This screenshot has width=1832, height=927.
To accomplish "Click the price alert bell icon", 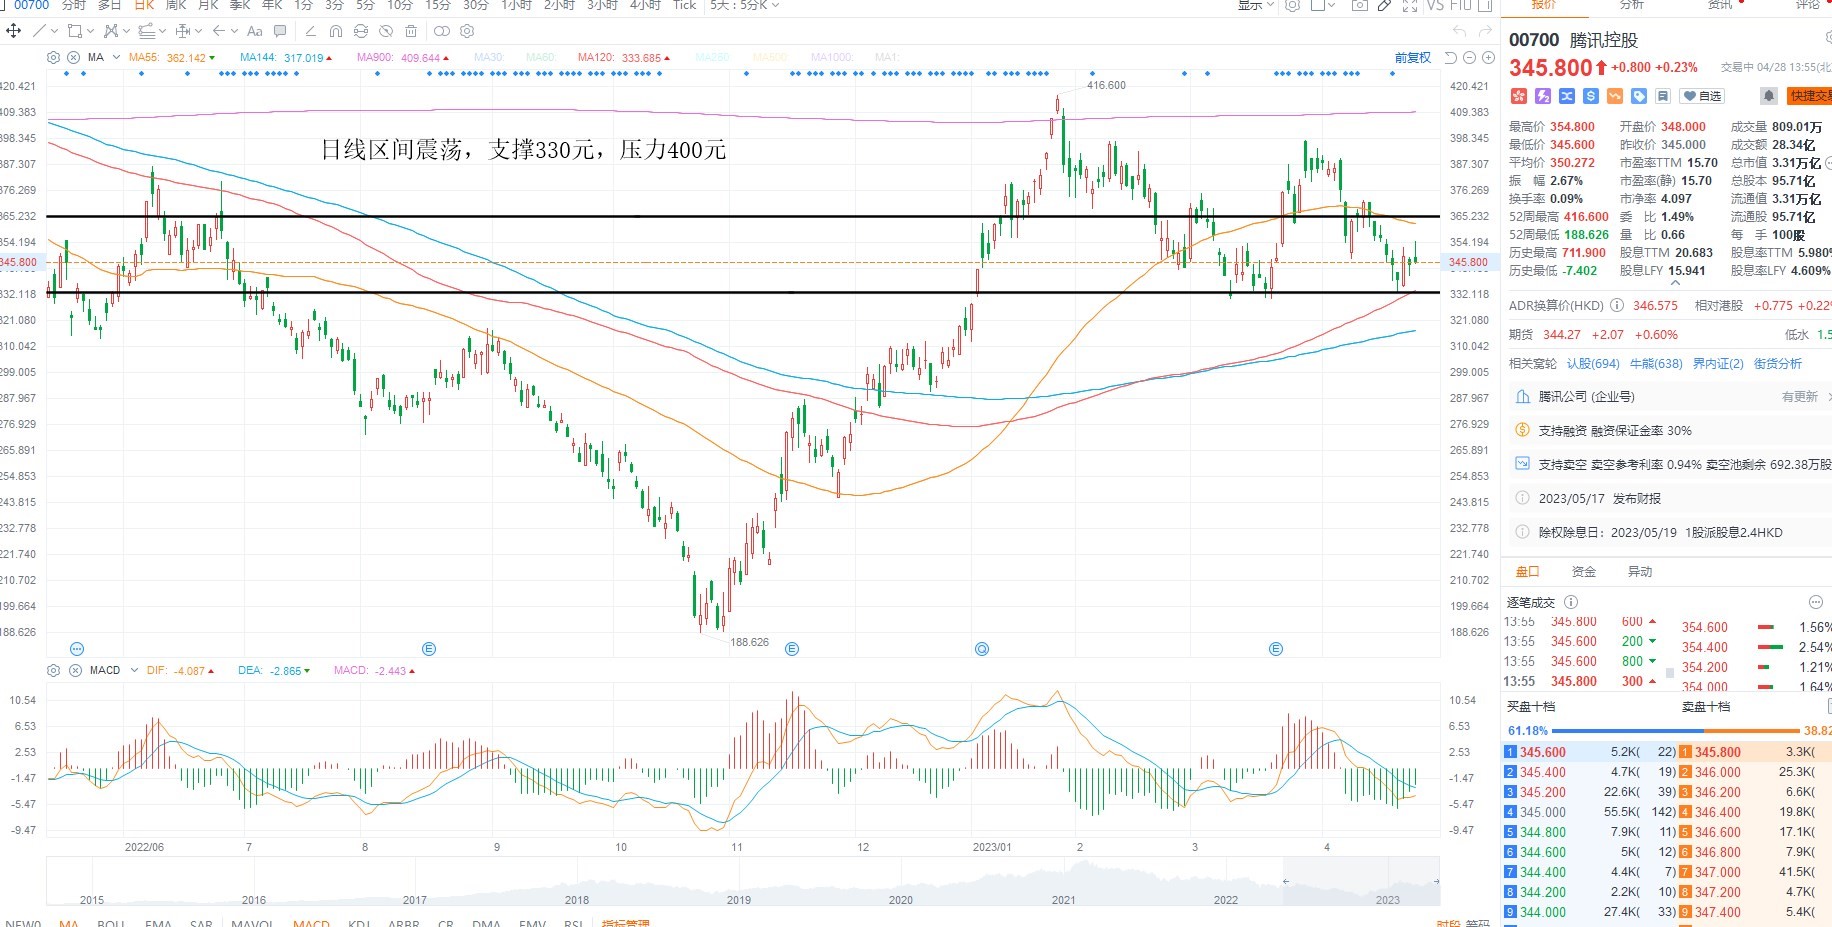I will (x=1768, y=96).
